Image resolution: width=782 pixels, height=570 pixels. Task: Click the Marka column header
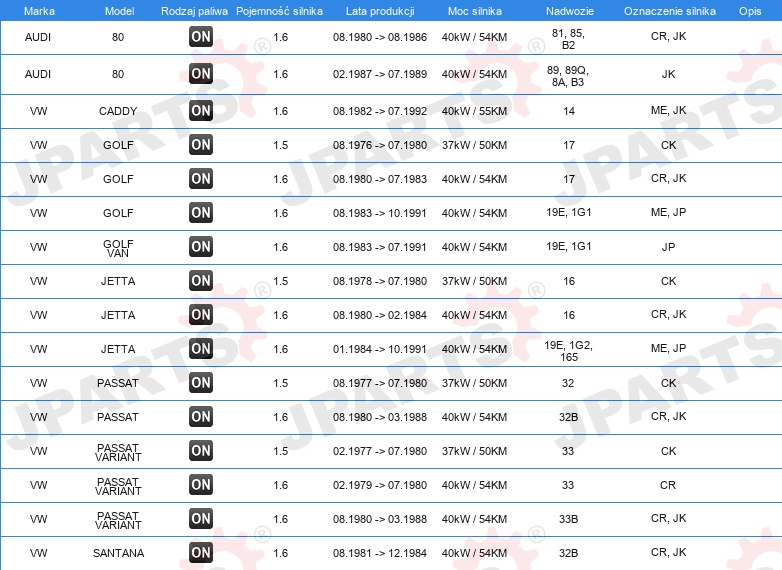pos(39,11)
